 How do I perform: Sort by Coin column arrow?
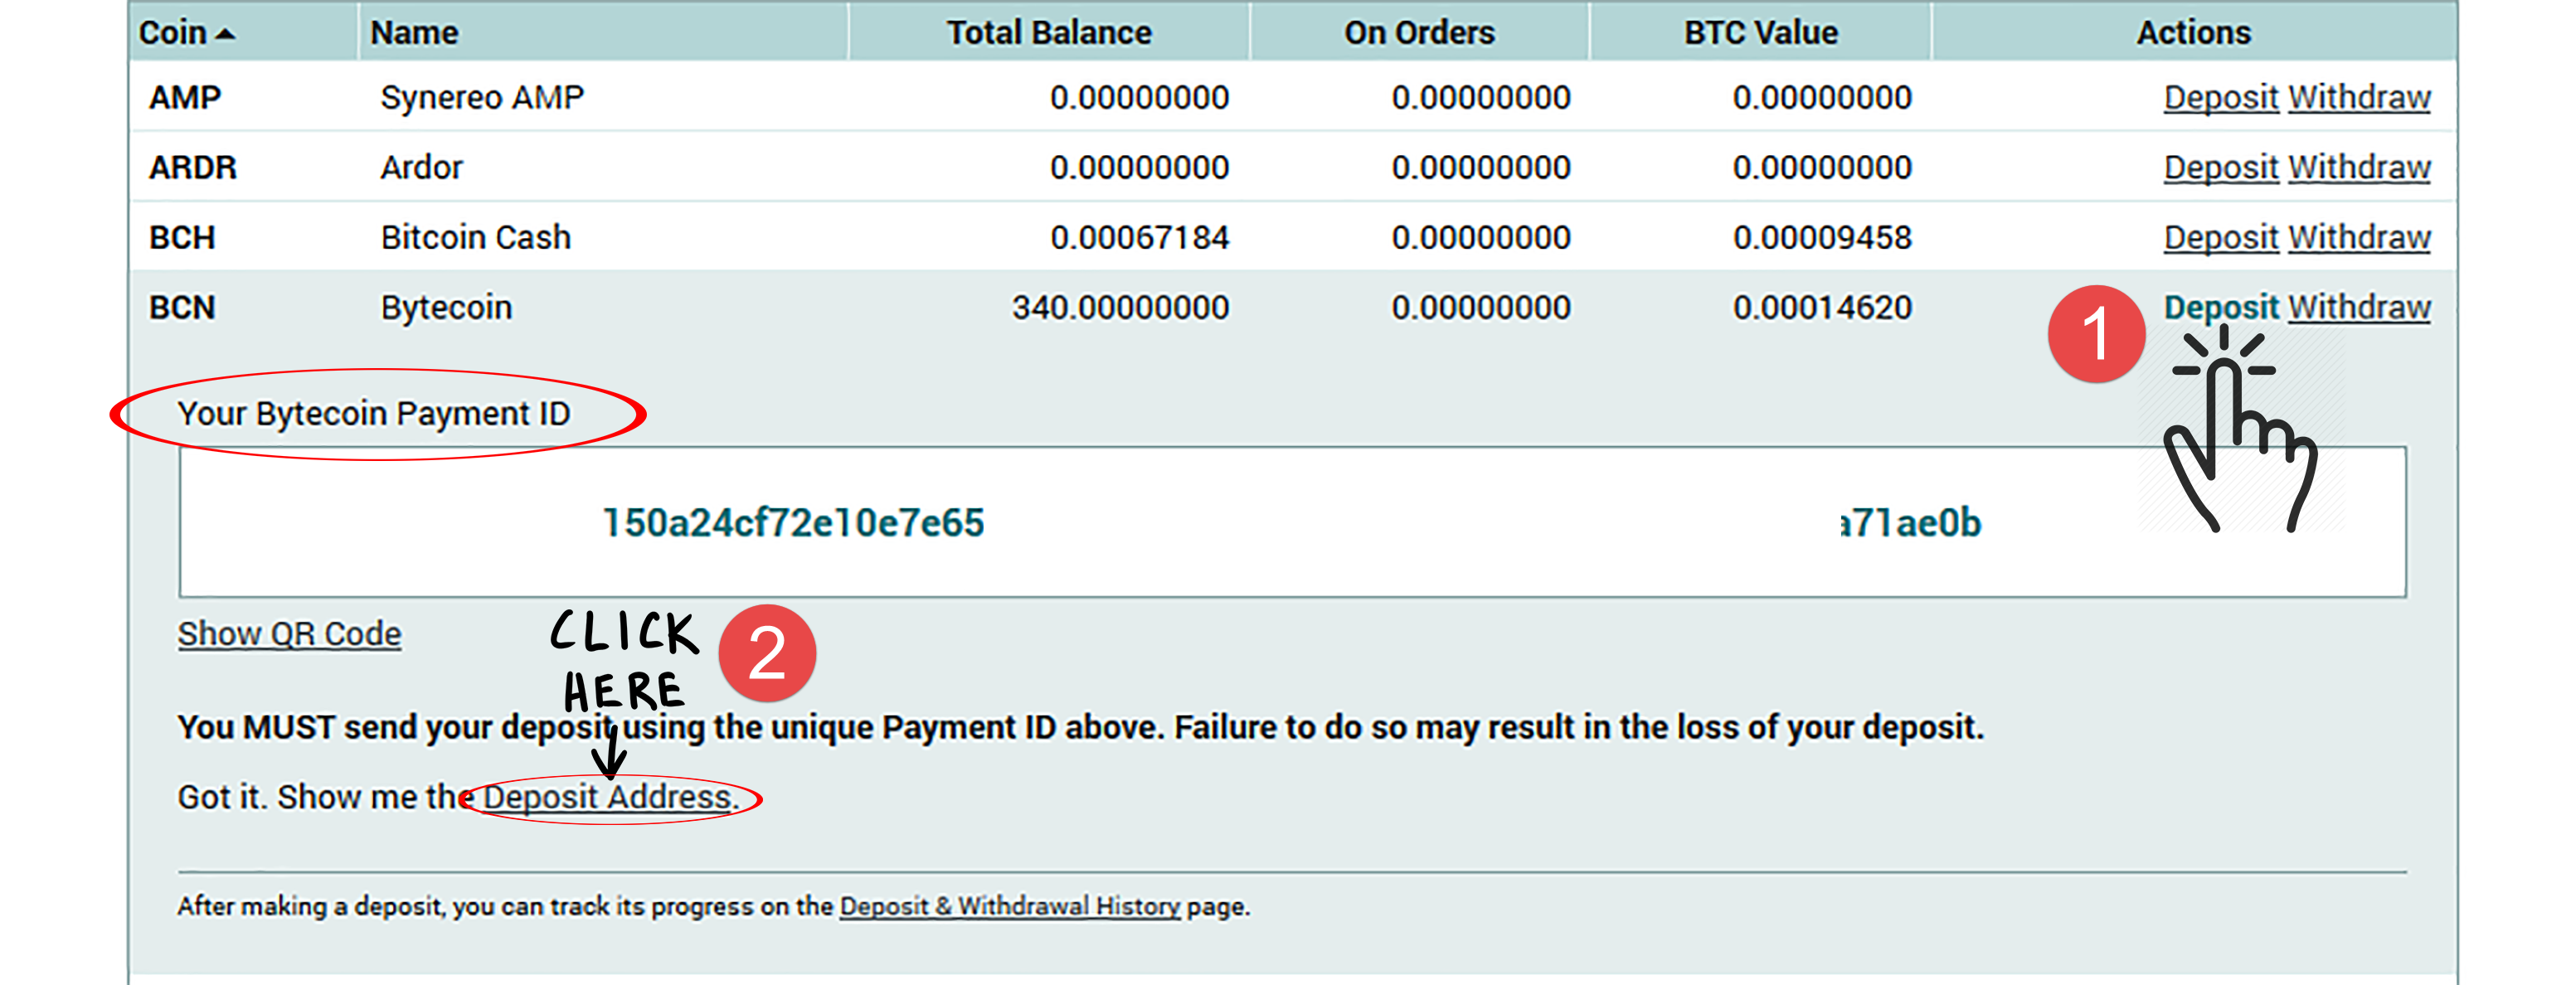[x=226, y=34]
